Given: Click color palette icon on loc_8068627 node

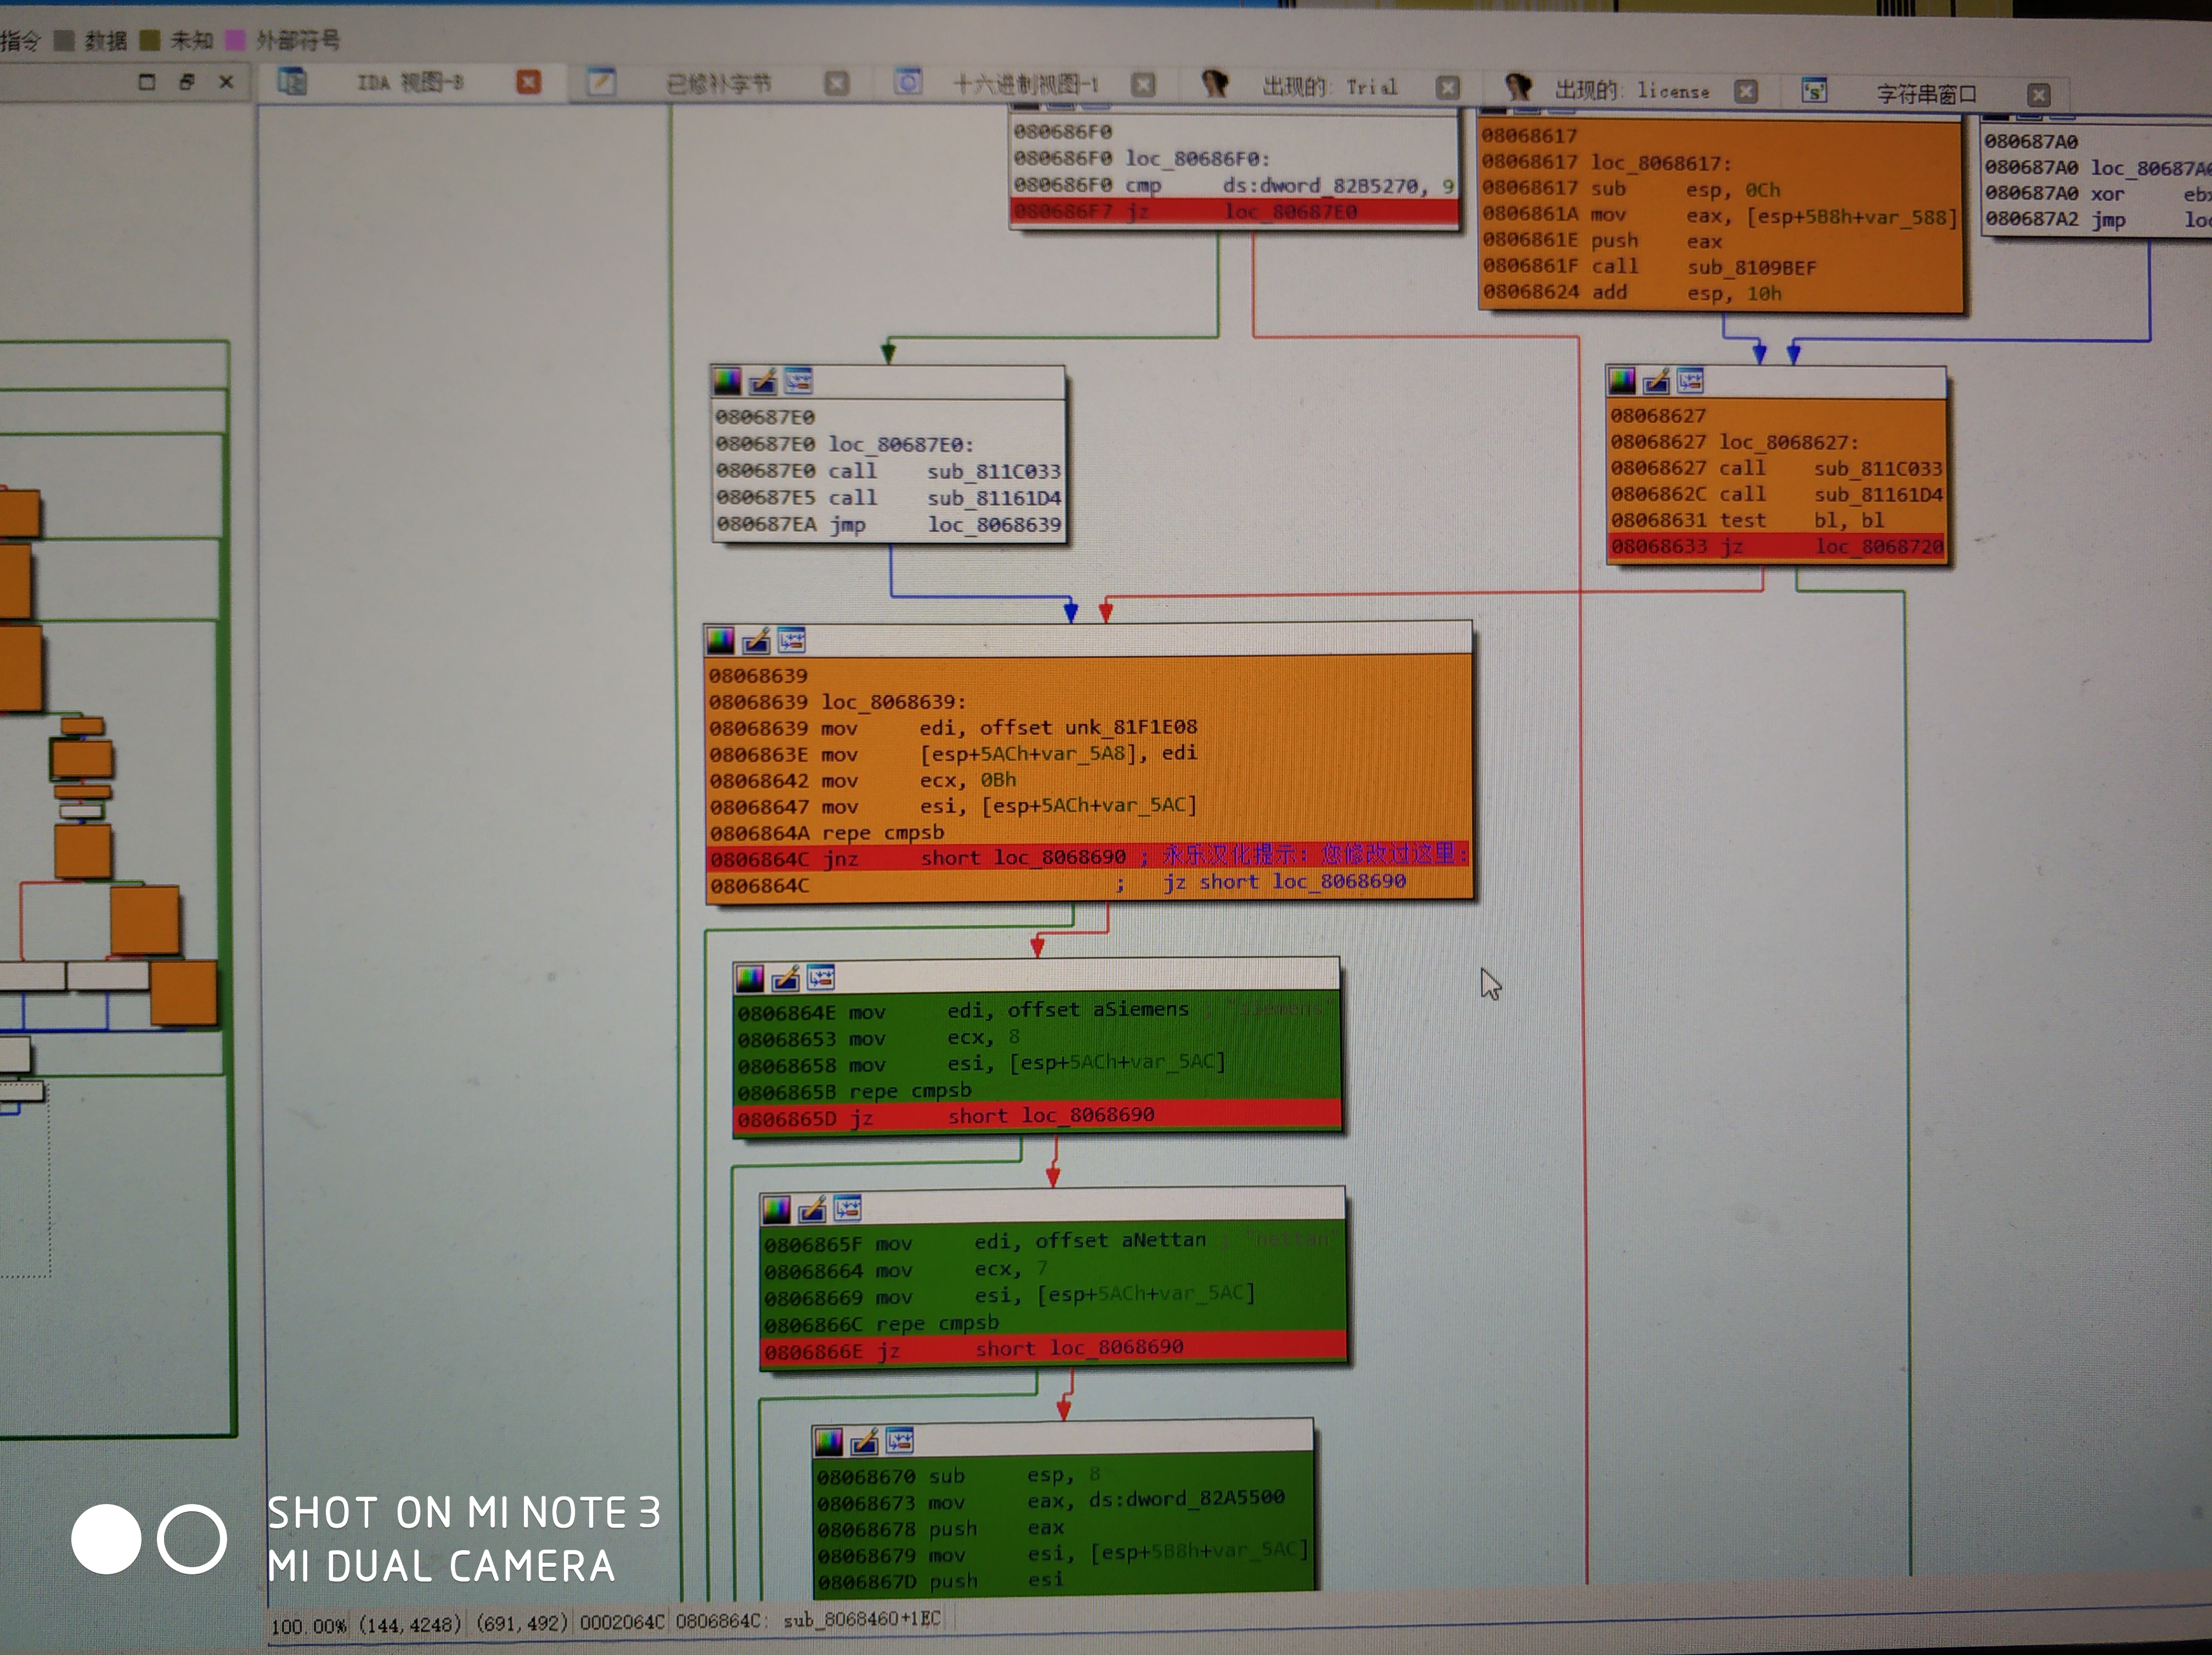Looking at the screenshot, I should [1621, 381].
